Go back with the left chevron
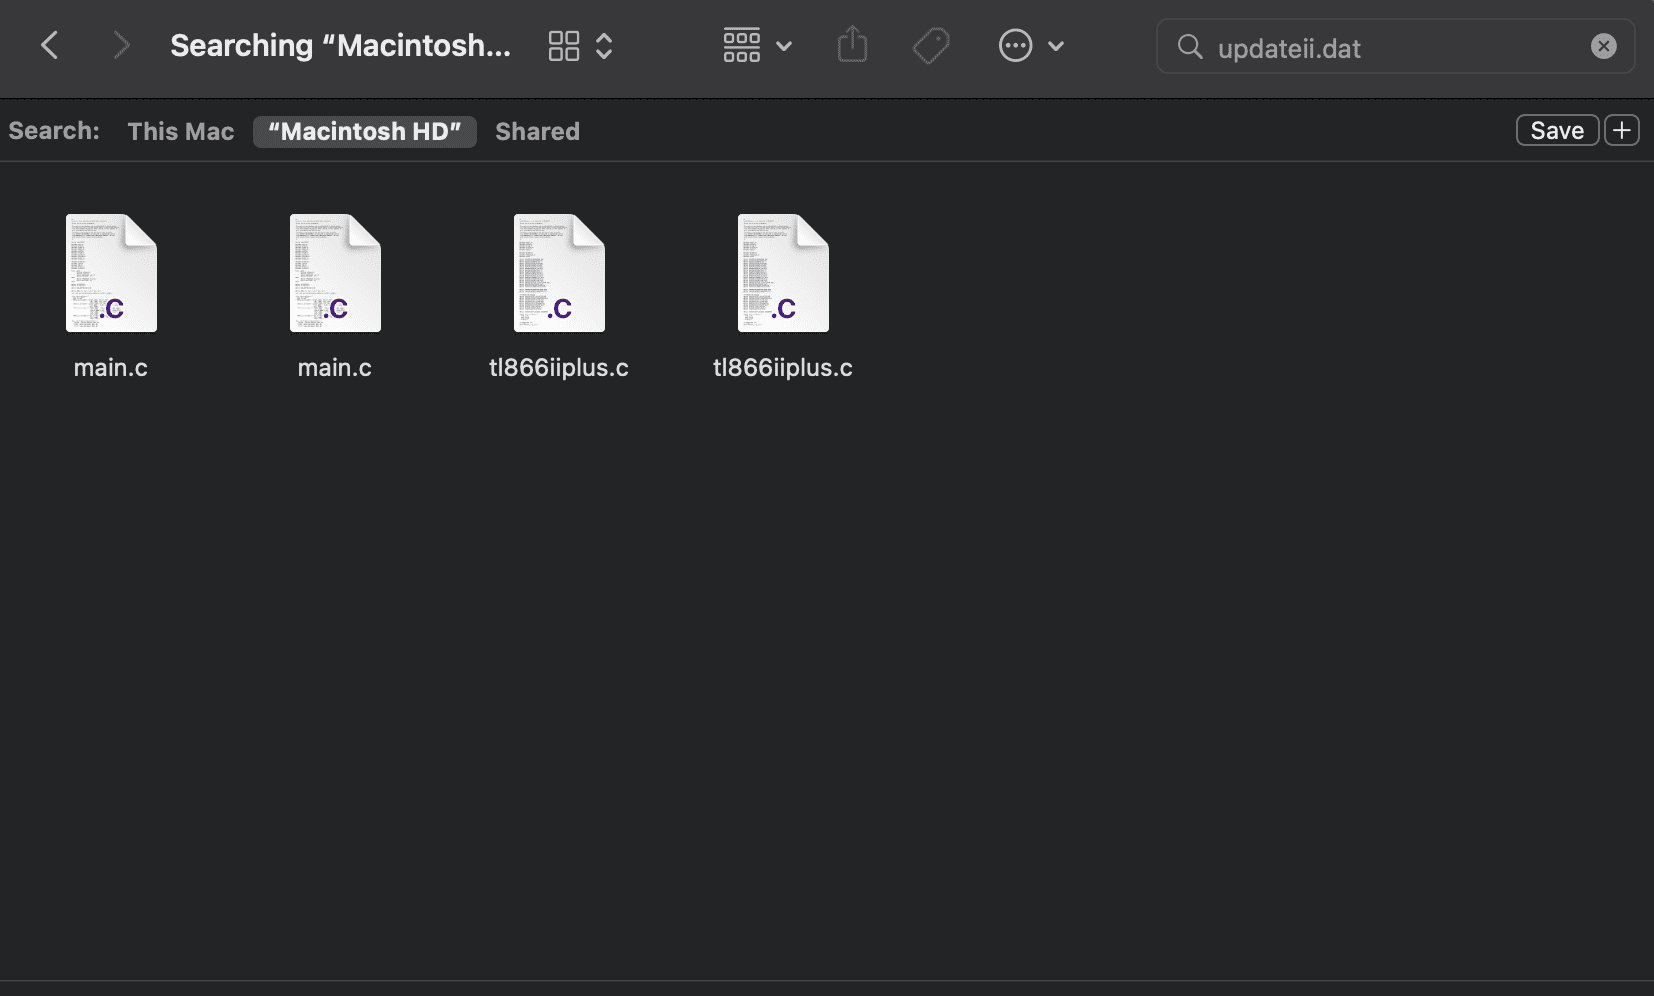The width and height of the screenshot is (1654, 996). pos(49,46)
